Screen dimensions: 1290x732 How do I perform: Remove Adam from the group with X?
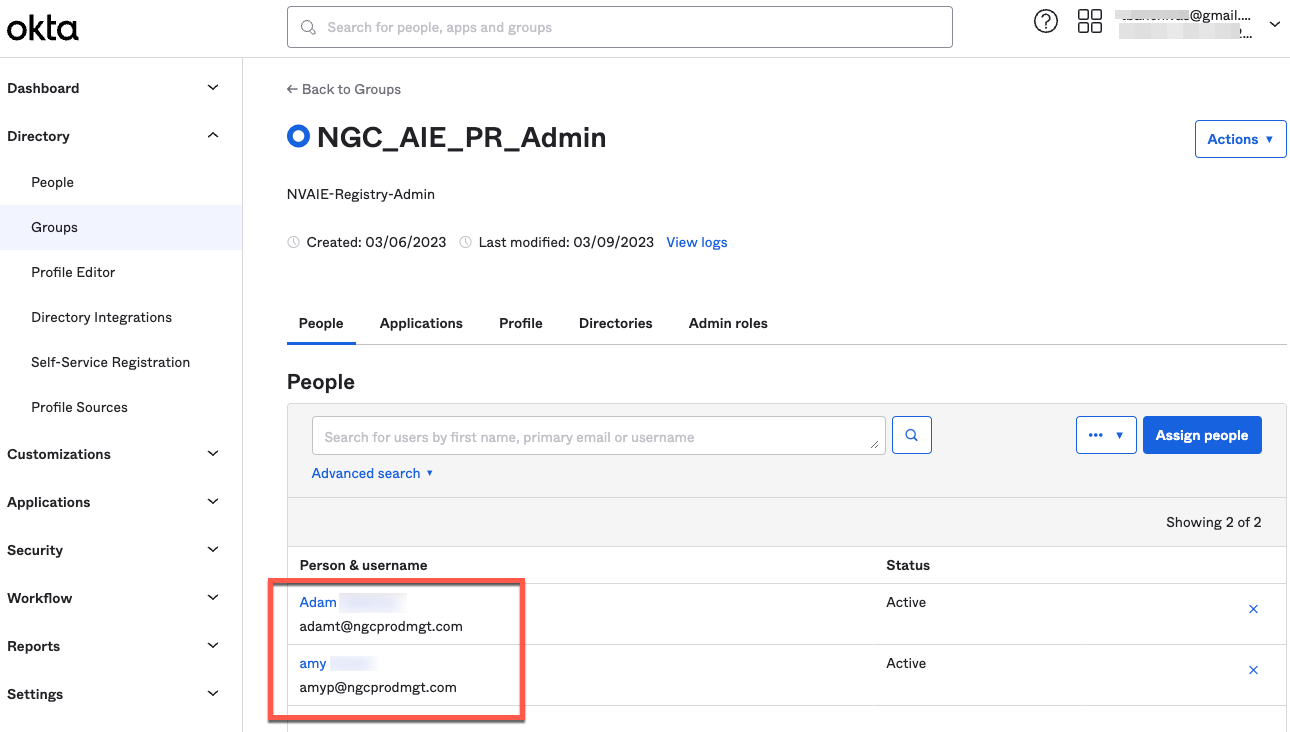[x=1253, y=609]
